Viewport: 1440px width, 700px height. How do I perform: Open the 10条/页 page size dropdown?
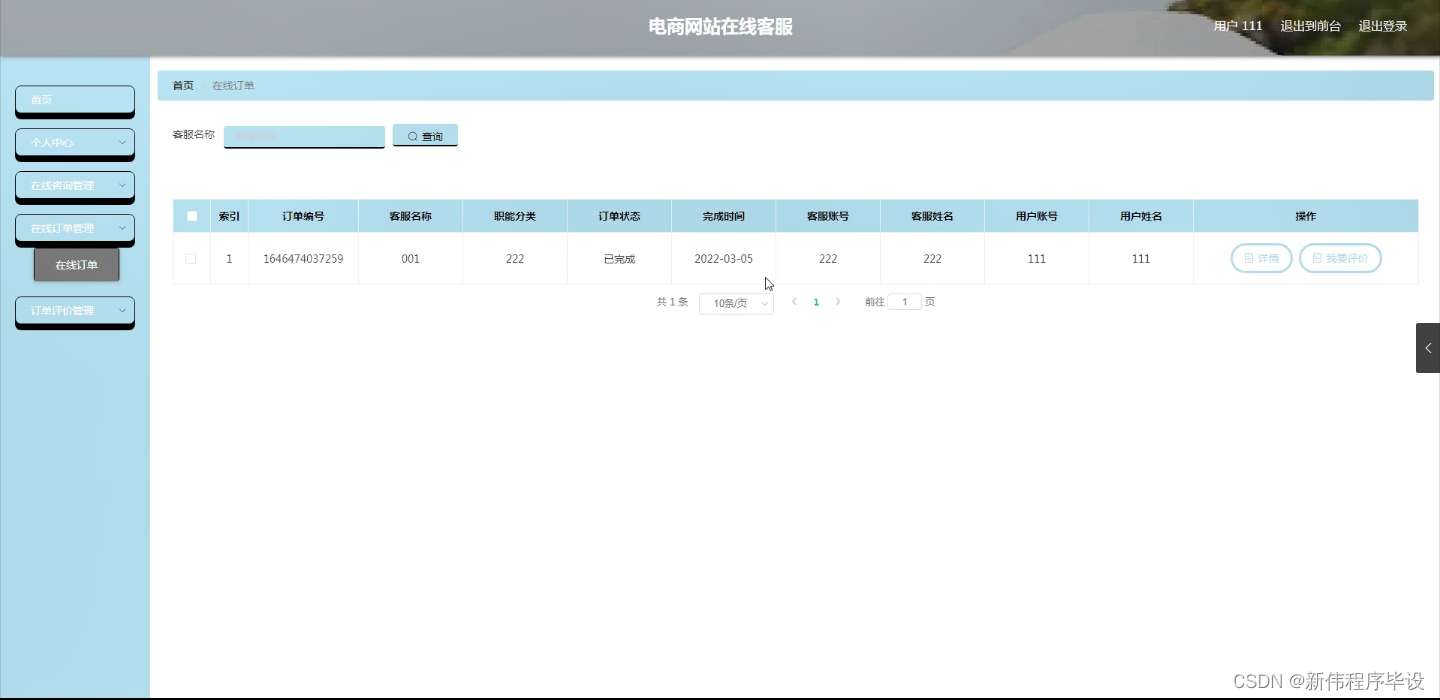[736, 302]
